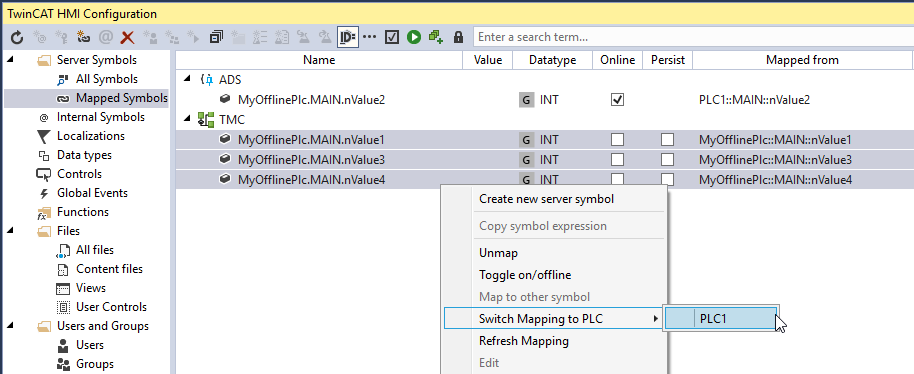Click the star-with-play-arrow toolbar icon

tap(194, 37)
